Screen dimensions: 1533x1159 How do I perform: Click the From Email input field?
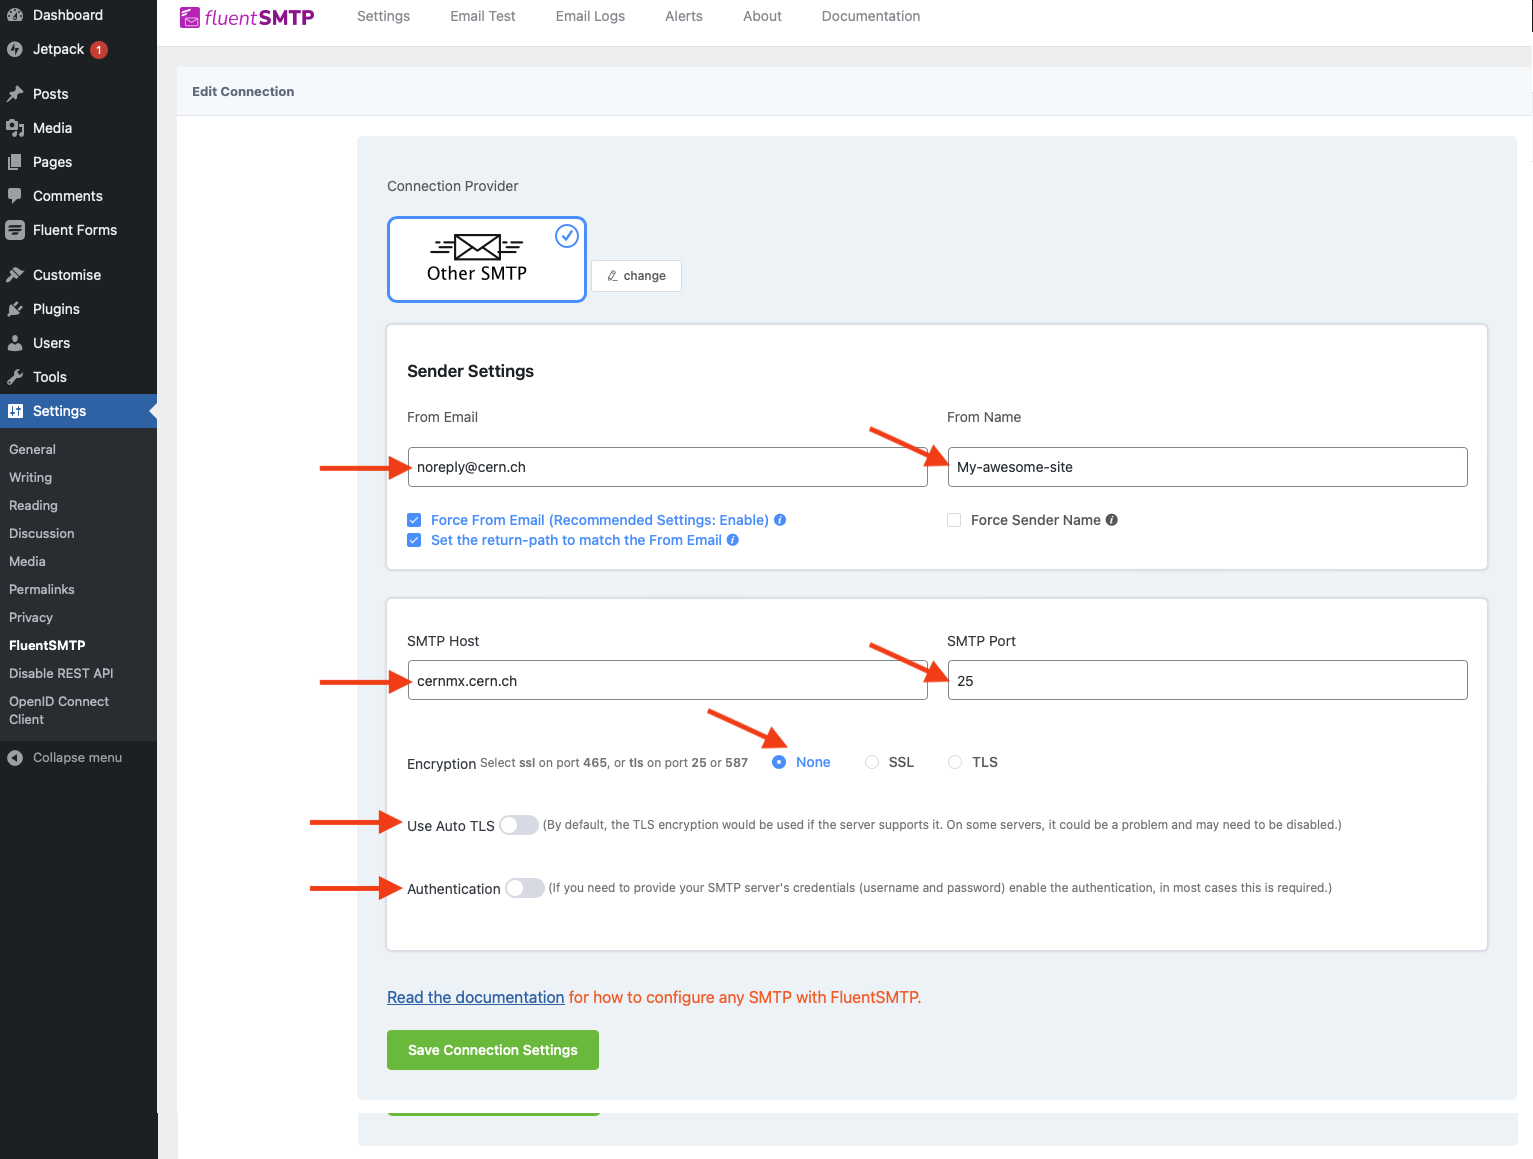point(667,467)
